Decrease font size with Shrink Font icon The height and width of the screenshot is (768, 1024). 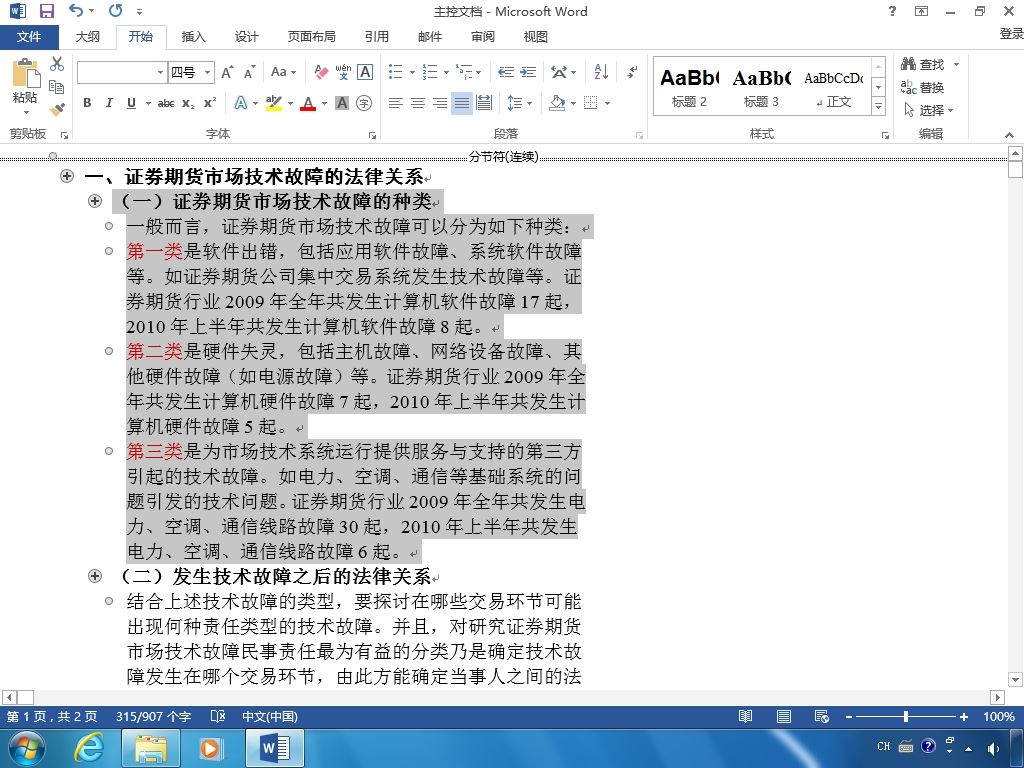(x=249, y=72)
